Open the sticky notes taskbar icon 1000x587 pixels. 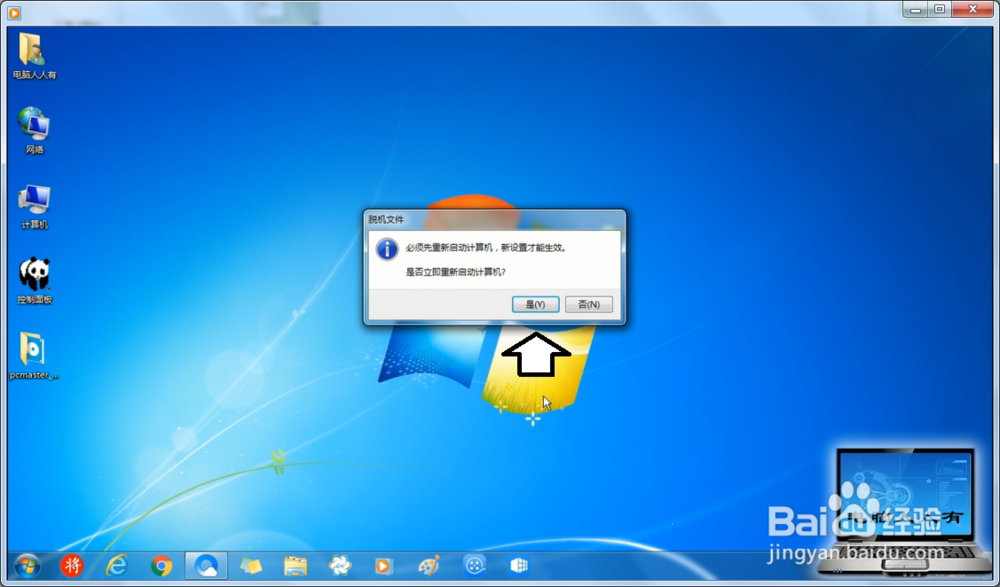tap(251, 566)
